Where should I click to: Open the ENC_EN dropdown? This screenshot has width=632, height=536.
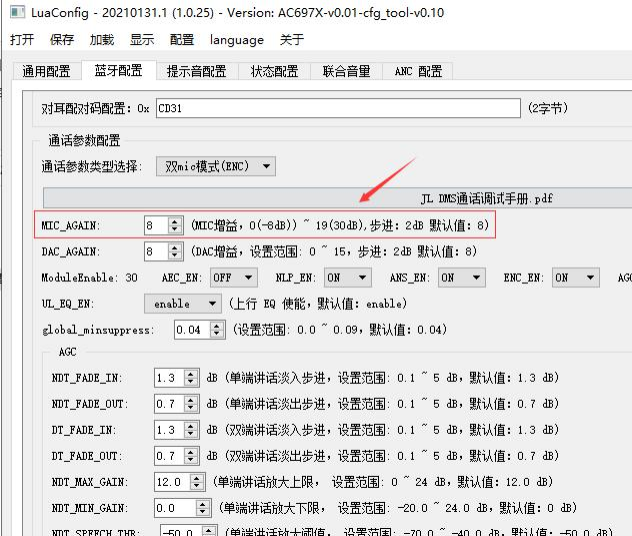pyautogui.click(x=576, y=277)
